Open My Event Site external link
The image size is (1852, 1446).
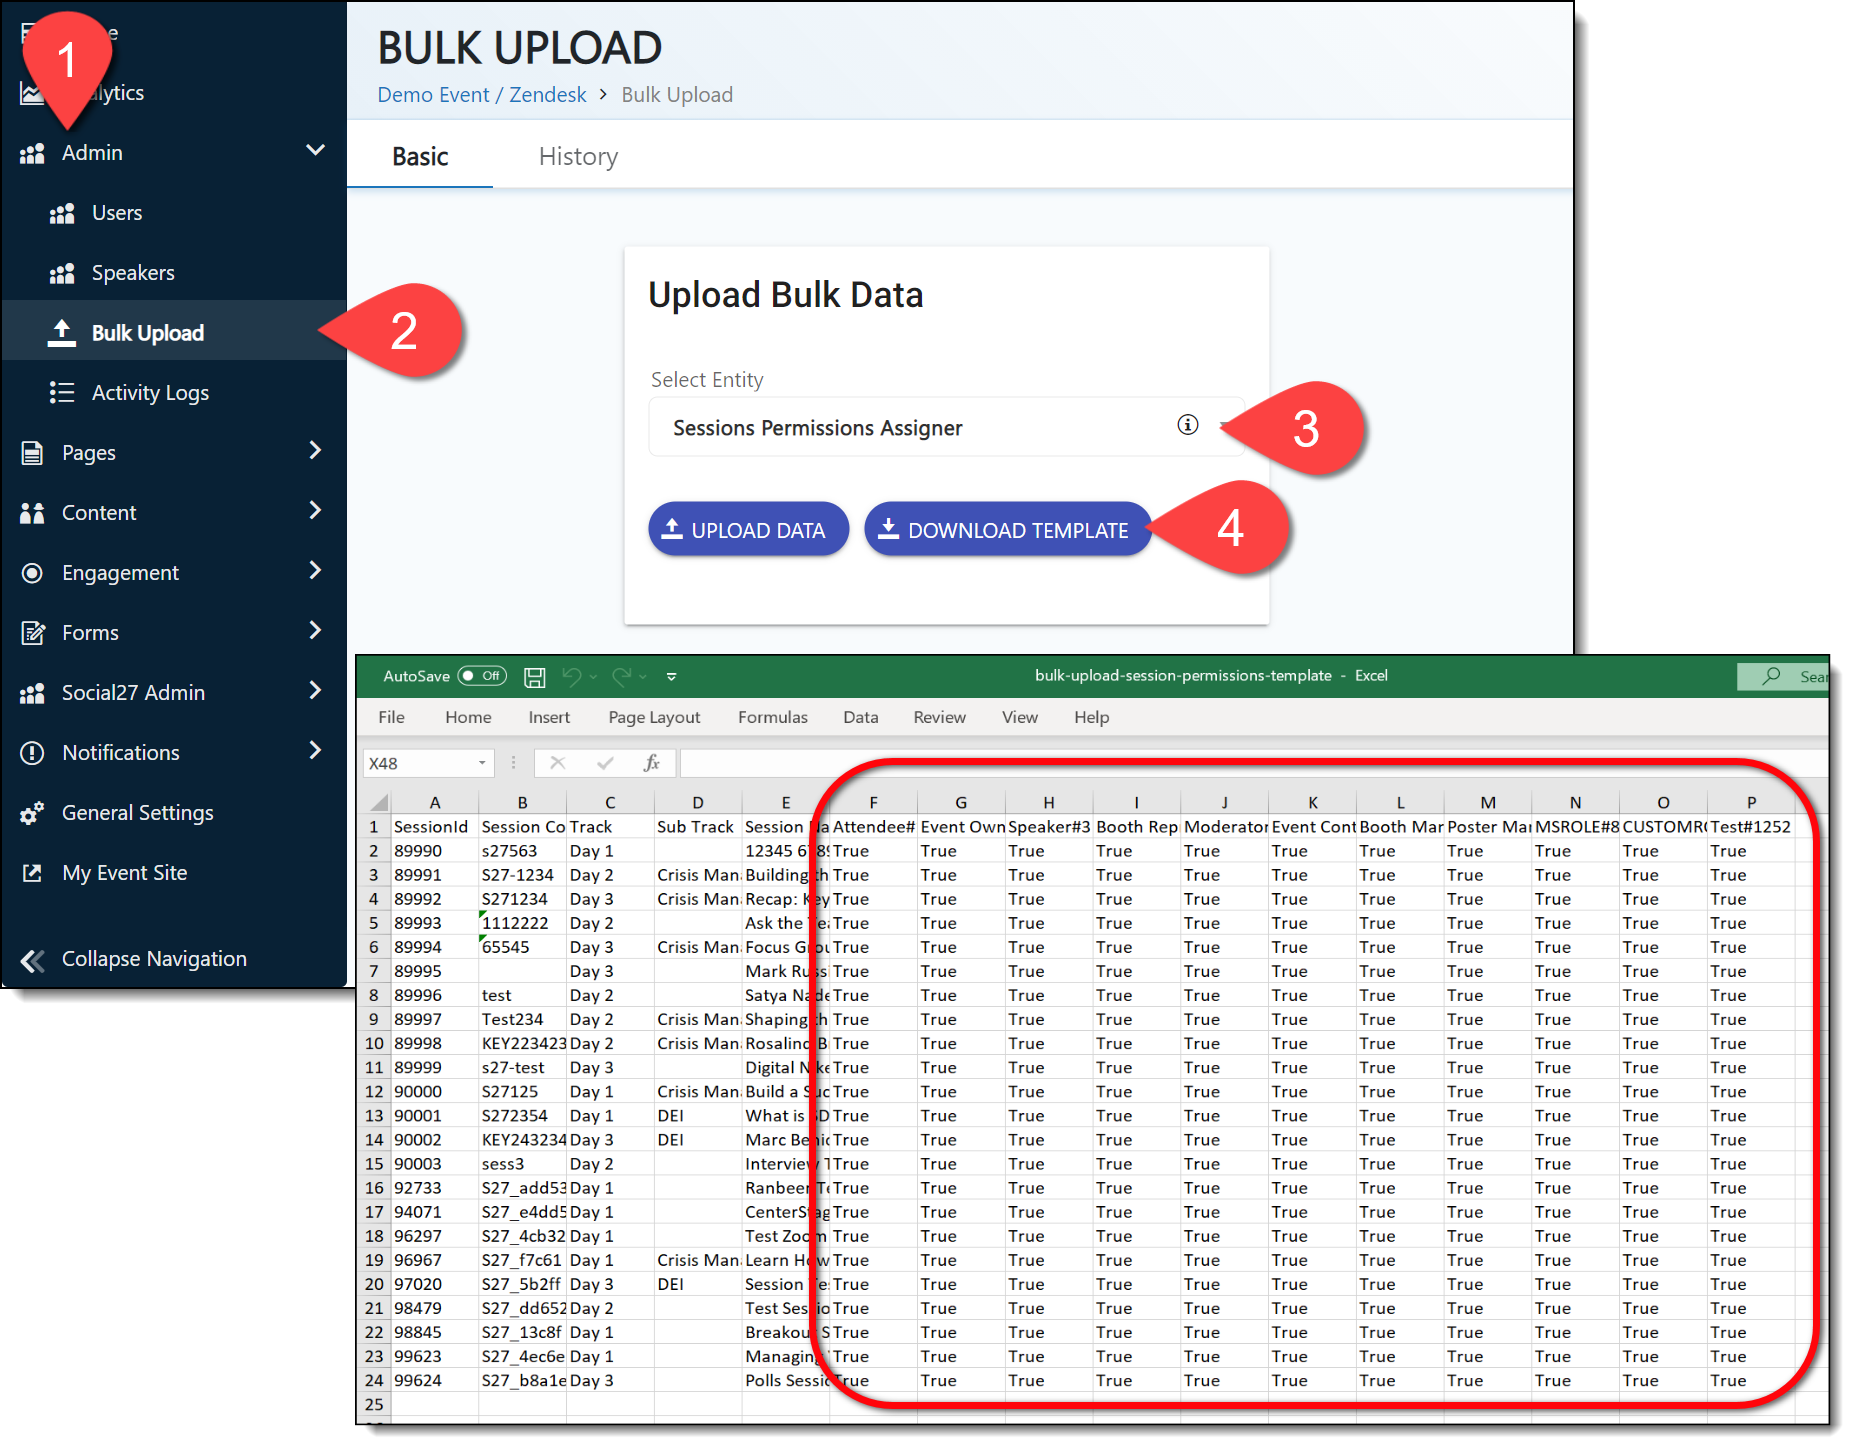[x=32, y=873]
